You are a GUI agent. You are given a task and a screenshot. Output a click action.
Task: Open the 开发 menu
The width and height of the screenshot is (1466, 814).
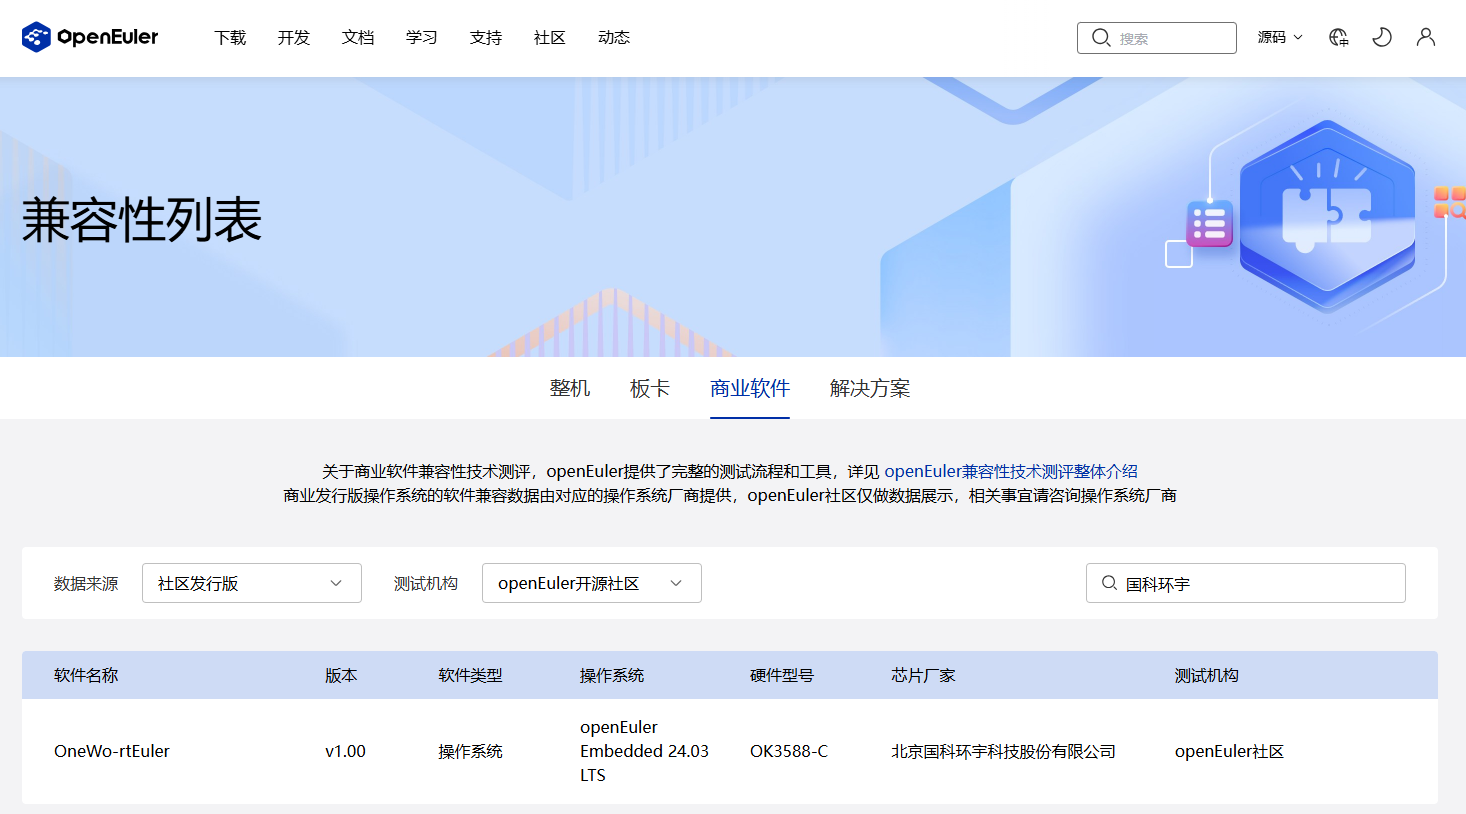tap(294, 37)
